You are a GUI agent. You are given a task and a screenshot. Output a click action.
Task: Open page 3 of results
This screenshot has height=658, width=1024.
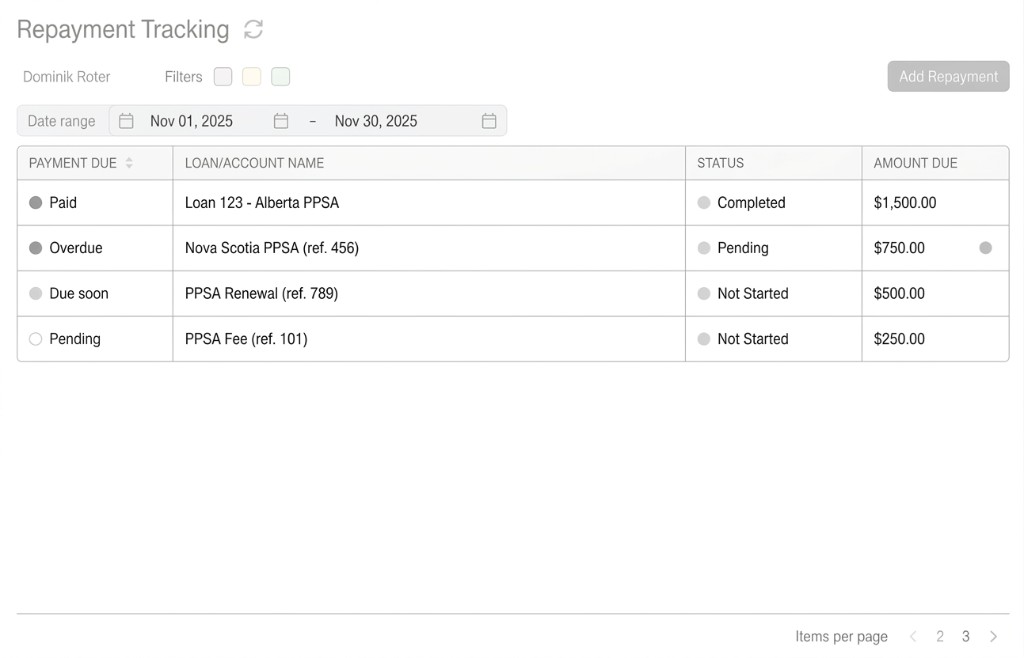[x=966, y=636]
